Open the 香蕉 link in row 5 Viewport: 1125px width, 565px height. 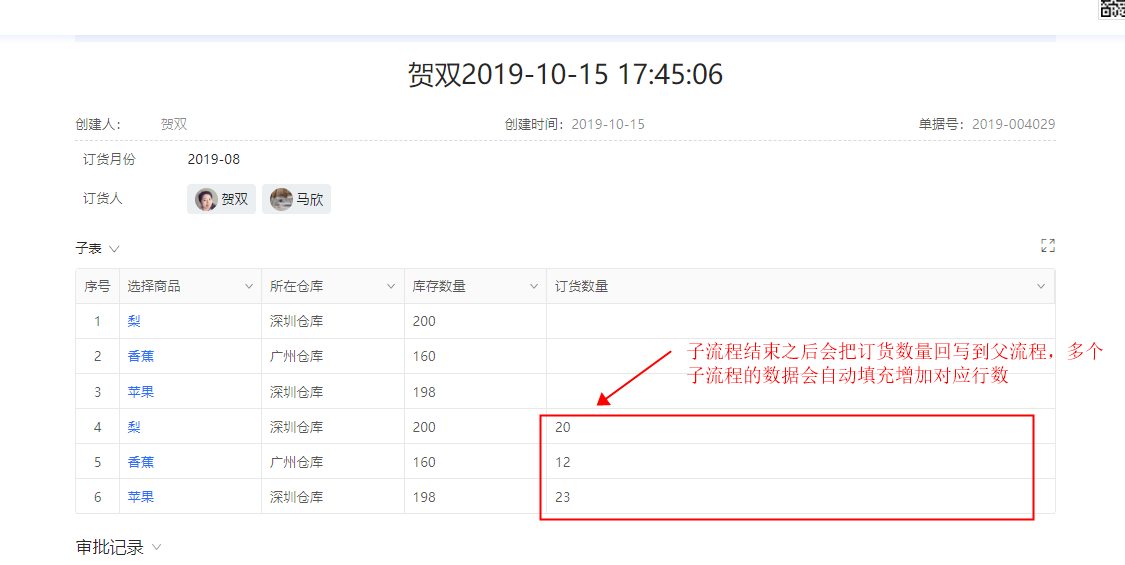pyautogui.click(x=141, y=462)
